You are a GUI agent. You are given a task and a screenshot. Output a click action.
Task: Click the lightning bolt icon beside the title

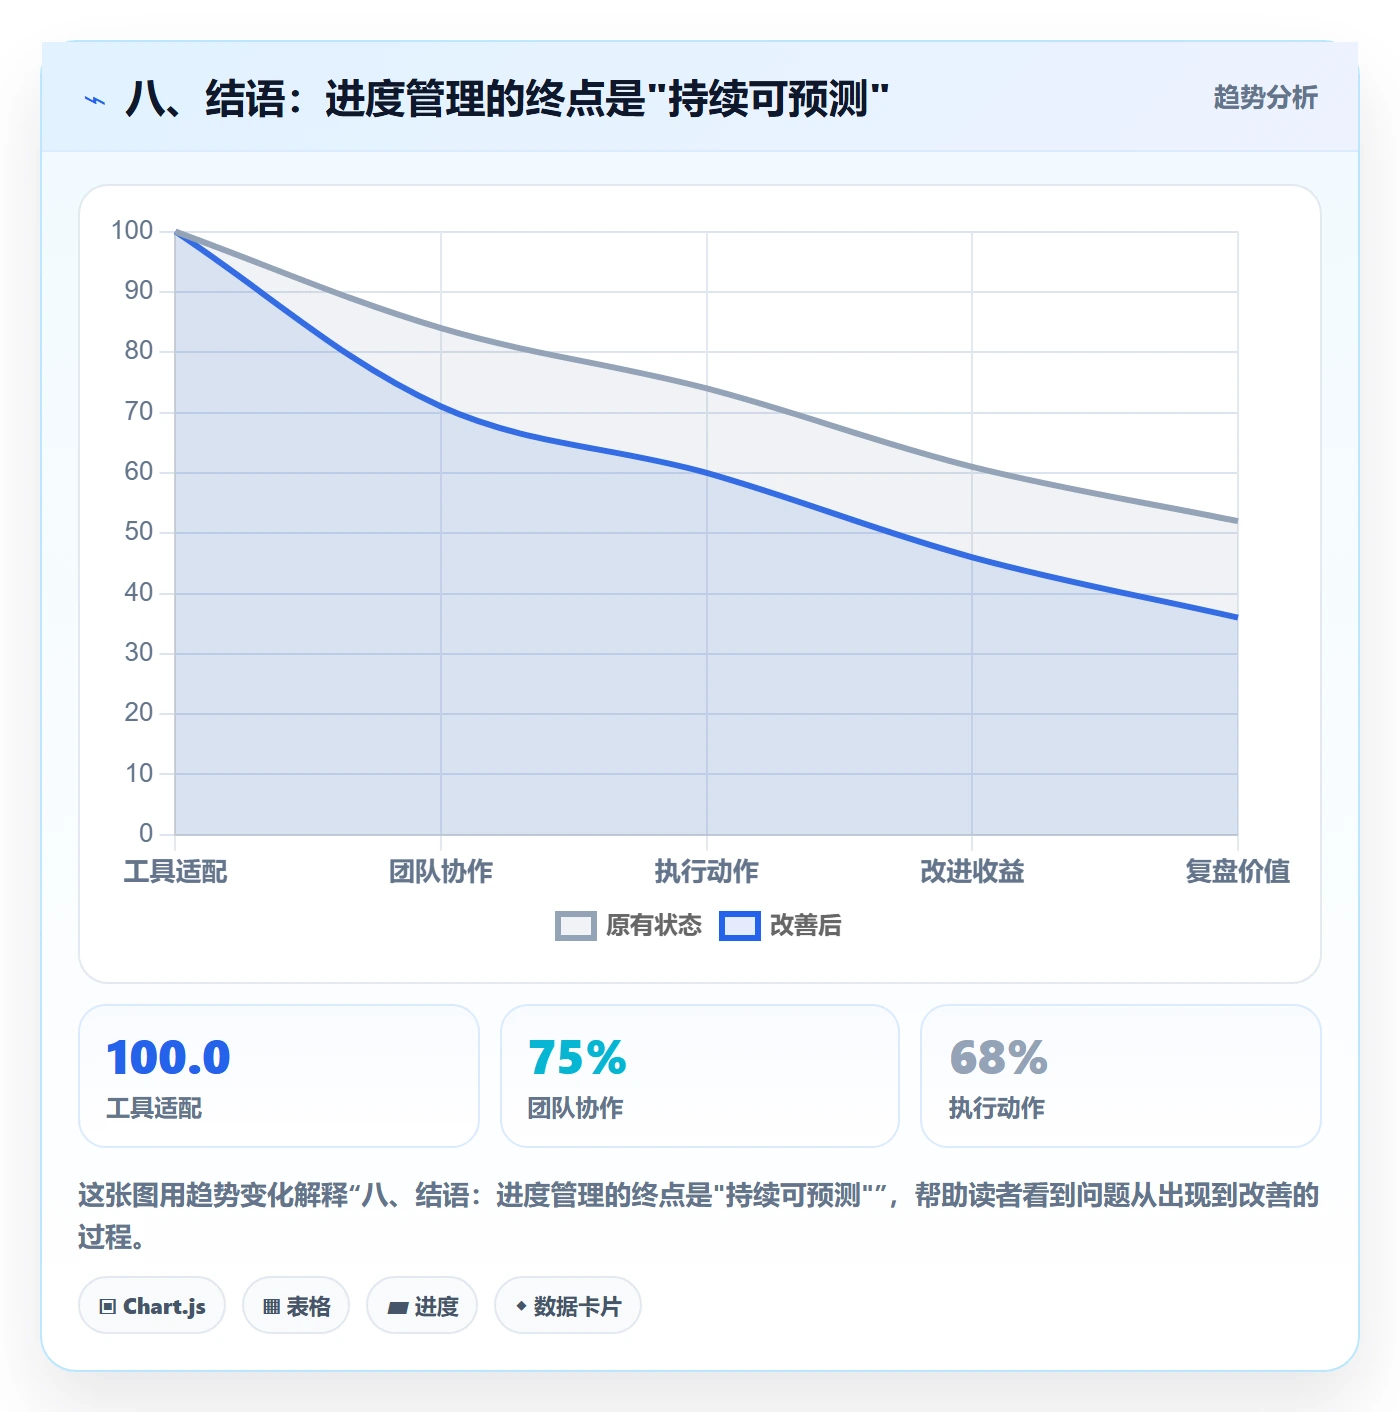tap(95, 100)
